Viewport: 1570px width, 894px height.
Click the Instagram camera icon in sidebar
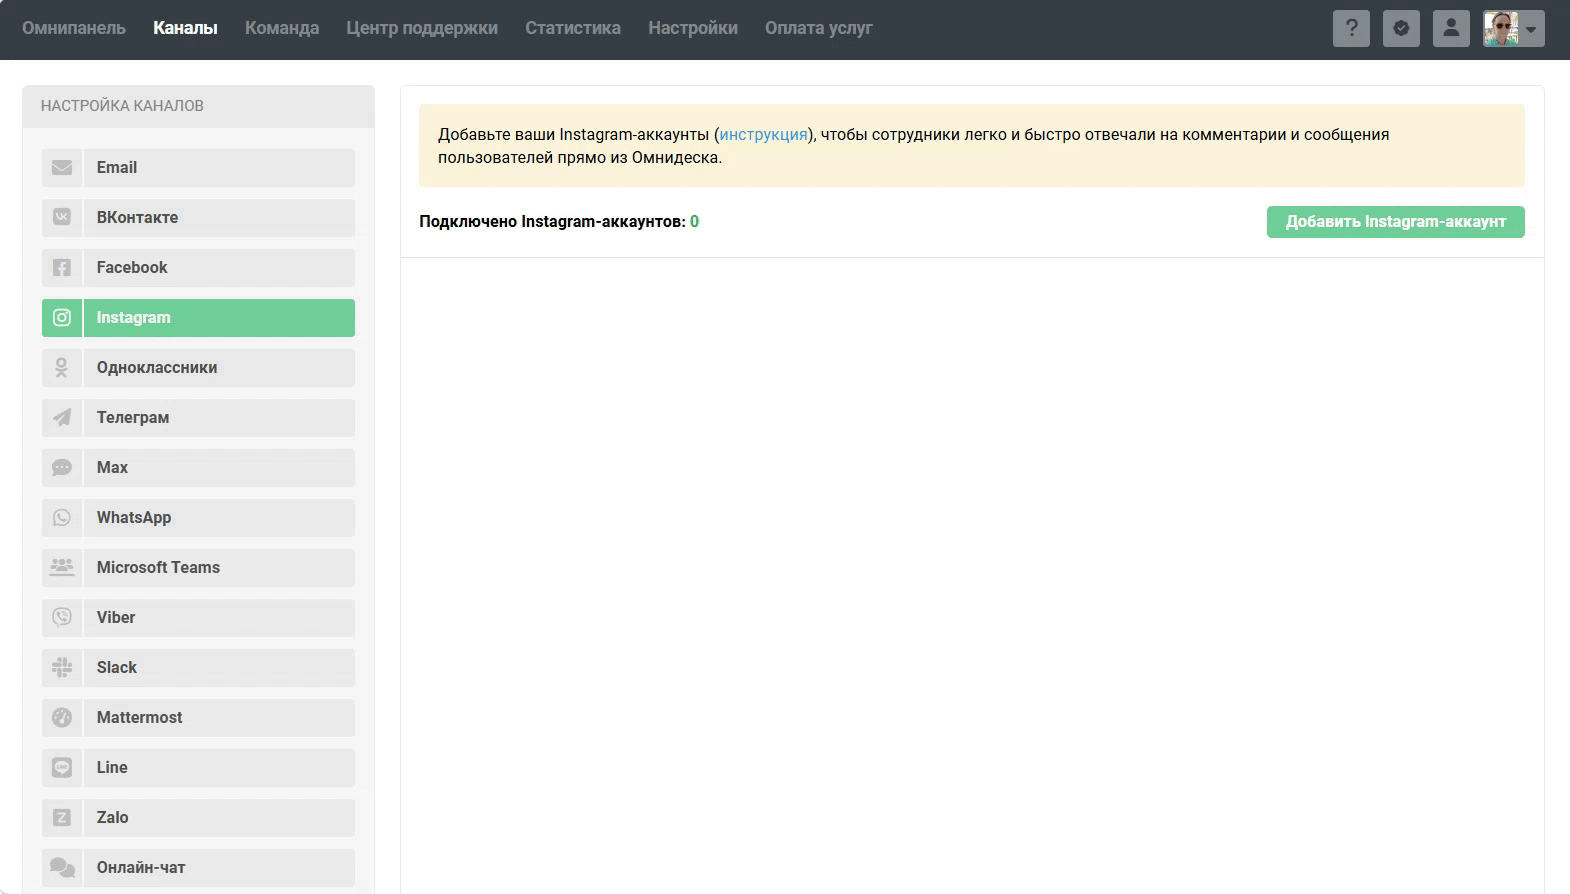62,318
